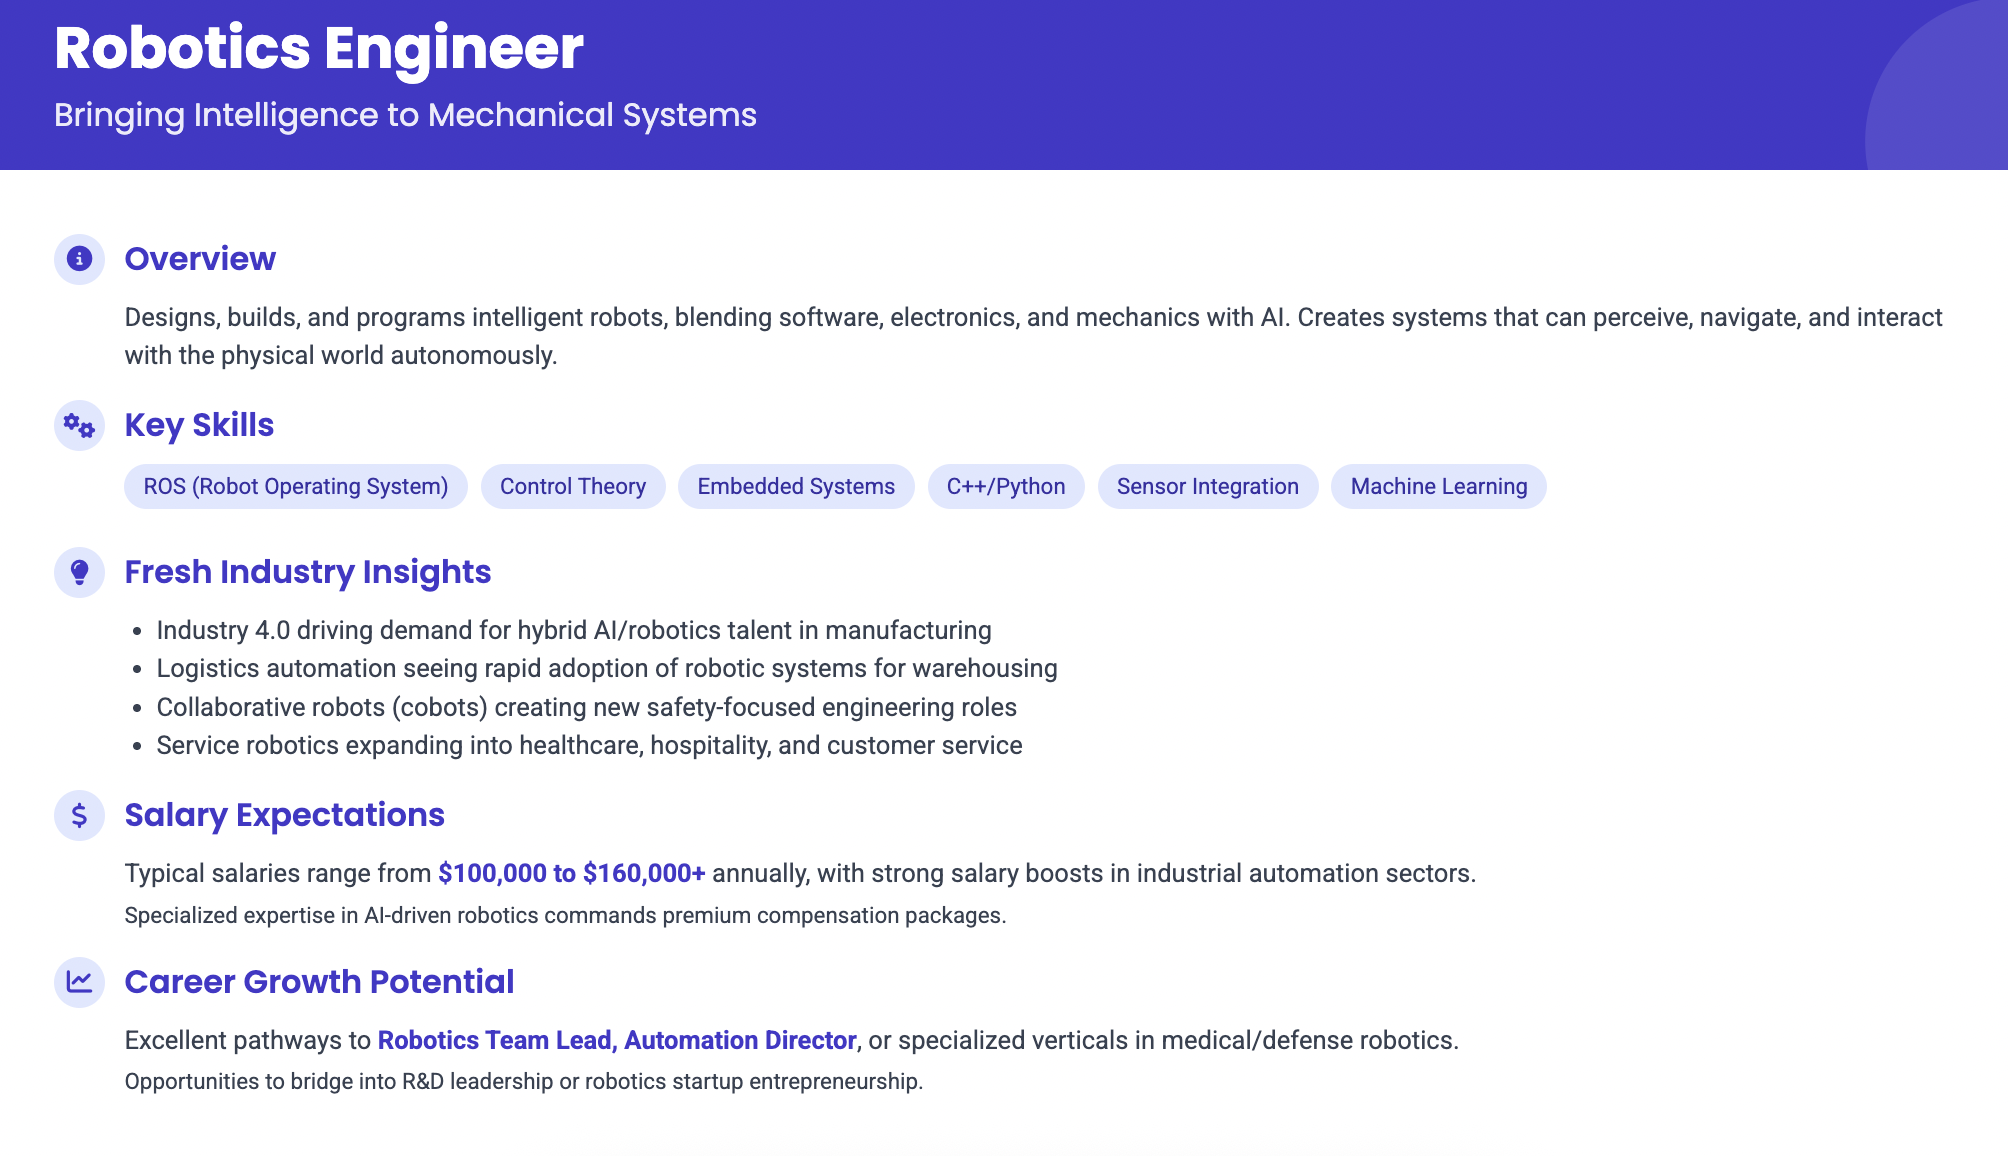Click the dollar sign icon for Salary Expectations
This screenshot has height=1156, width=2008.
click(x=79, y=815)
